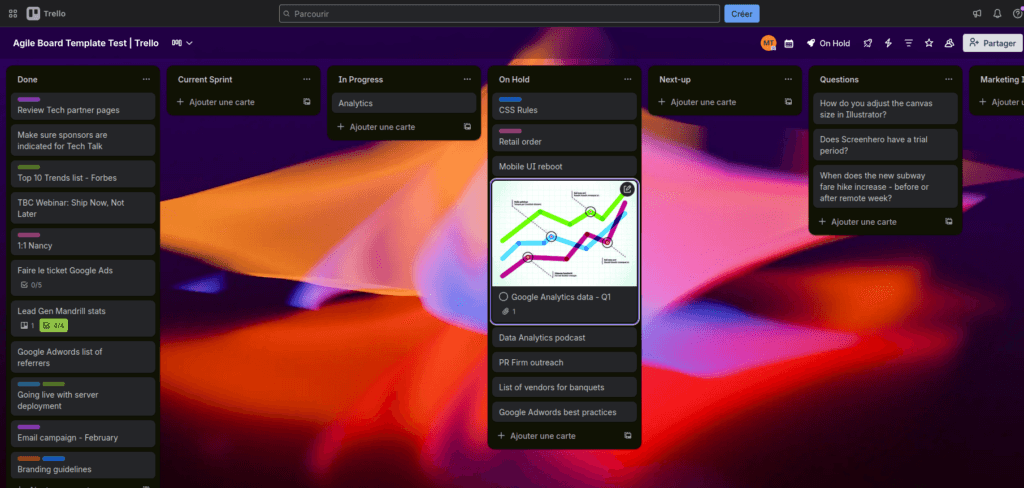Open the board view switcher dropdown
1024x488 pixels.
tap(182, 43)
